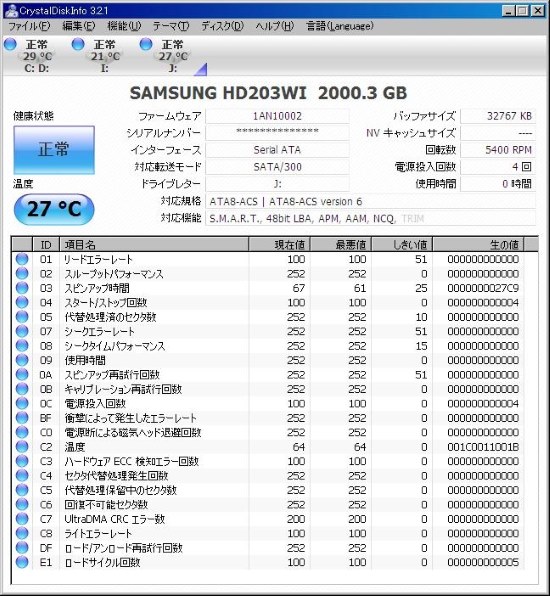Click status orb for C5 row
Image resolution: width=550 pixels, height=596 pixels.
[x=22, y=490]
